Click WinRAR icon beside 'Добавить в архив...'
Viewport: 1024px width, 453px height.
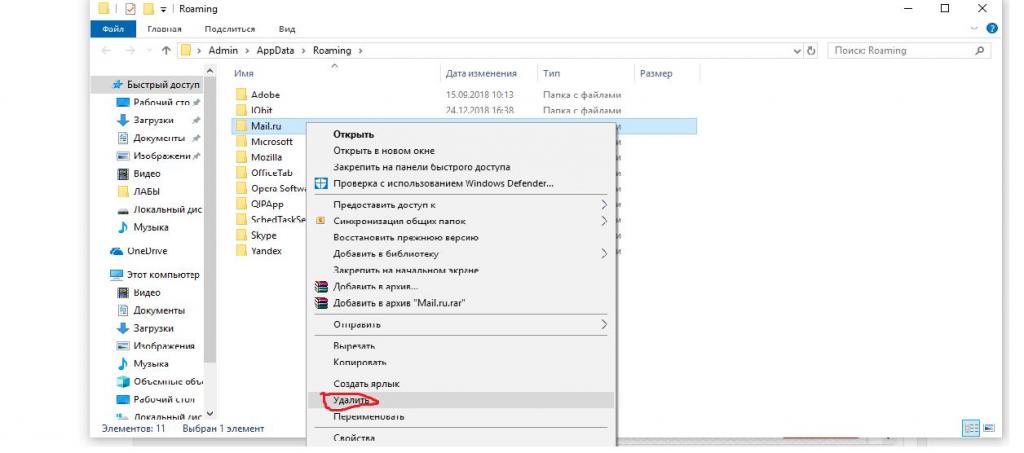tap(321, 287)
